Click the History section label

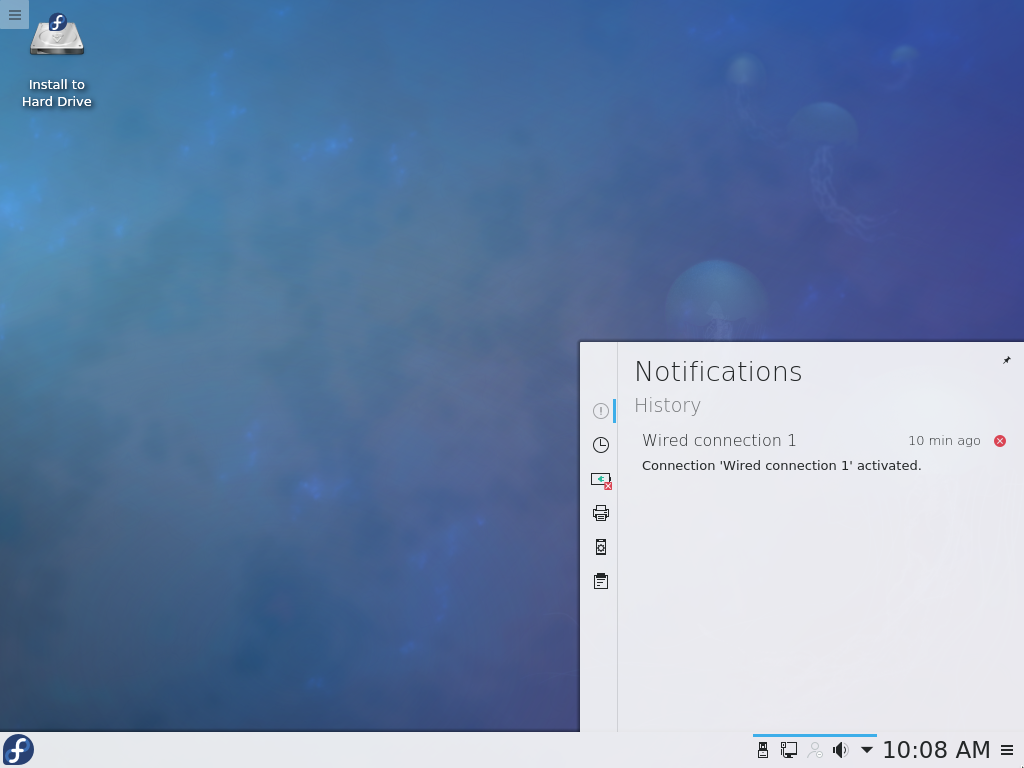coord(667,405)
